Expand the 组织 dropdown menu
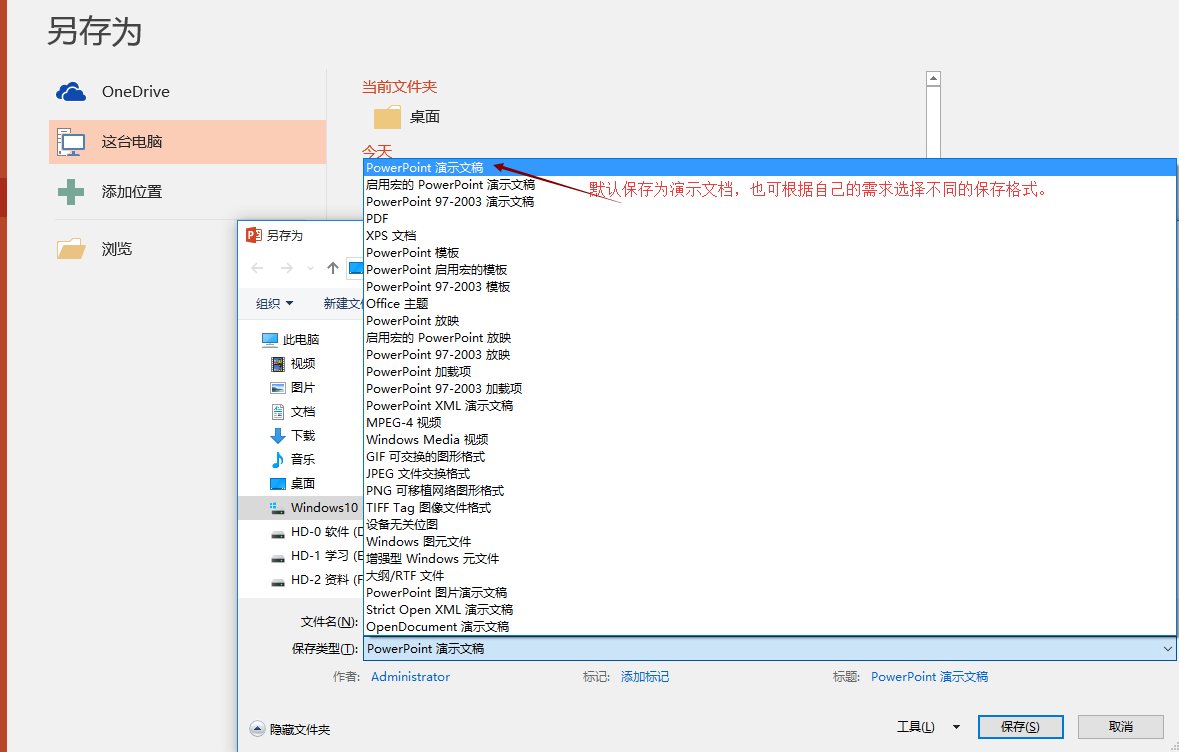Viewport: 1179px width, 752px height. [x=275, y=304]
